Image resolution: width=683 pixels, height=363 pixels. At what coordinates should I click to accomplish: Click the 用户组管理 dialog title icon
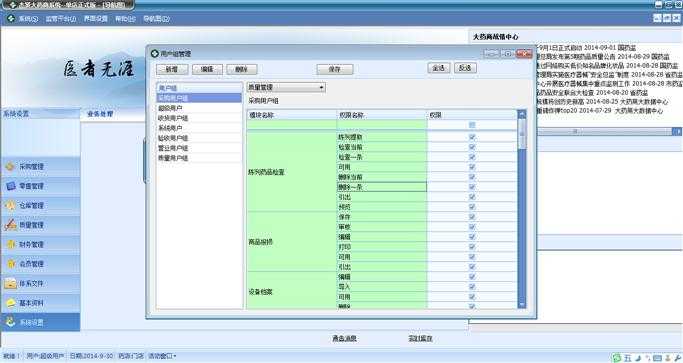(154, 54)
